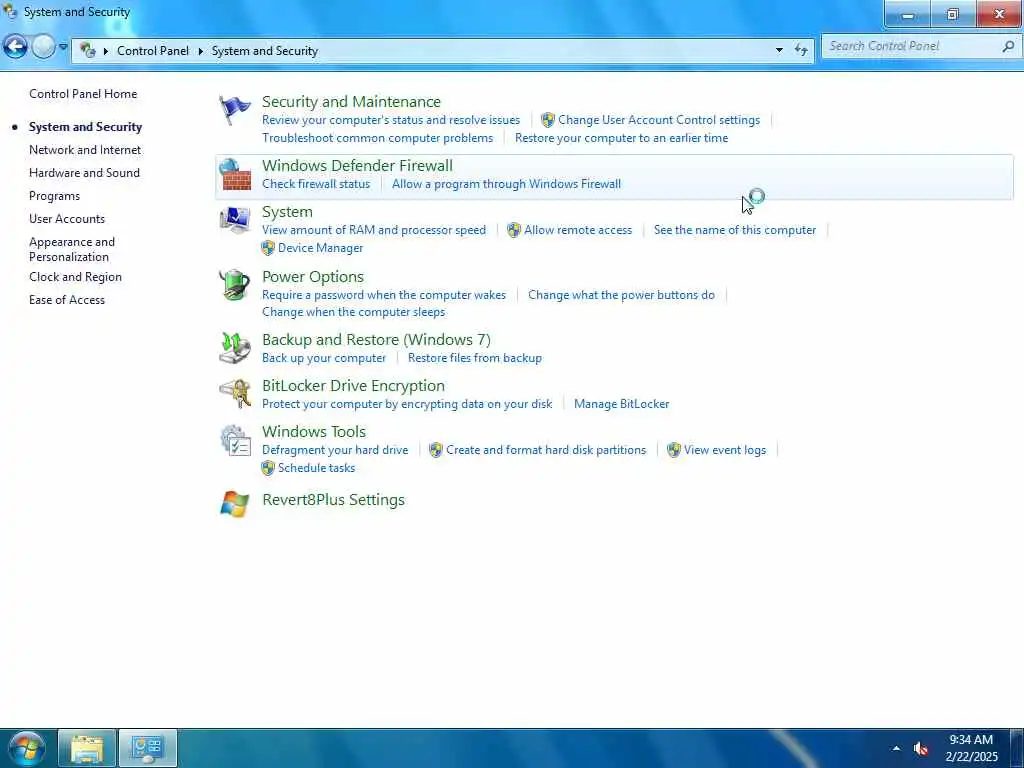Click the shield icon beside View event logs

coord(674,450)
